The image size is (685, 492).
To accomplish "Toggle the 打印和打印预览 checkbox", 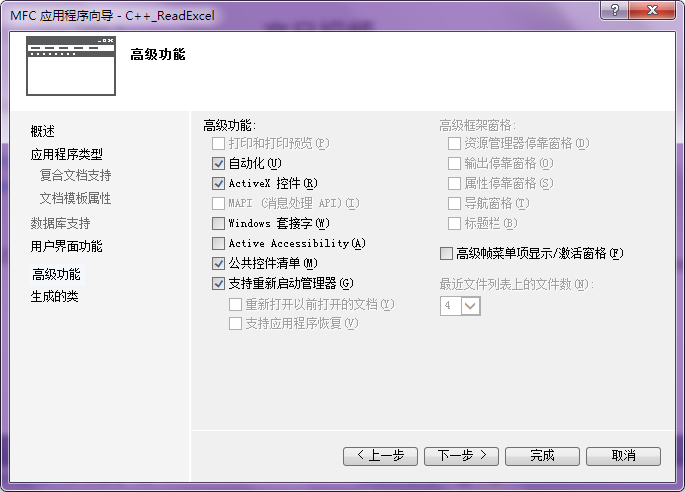I will click(x=218, y=143).
